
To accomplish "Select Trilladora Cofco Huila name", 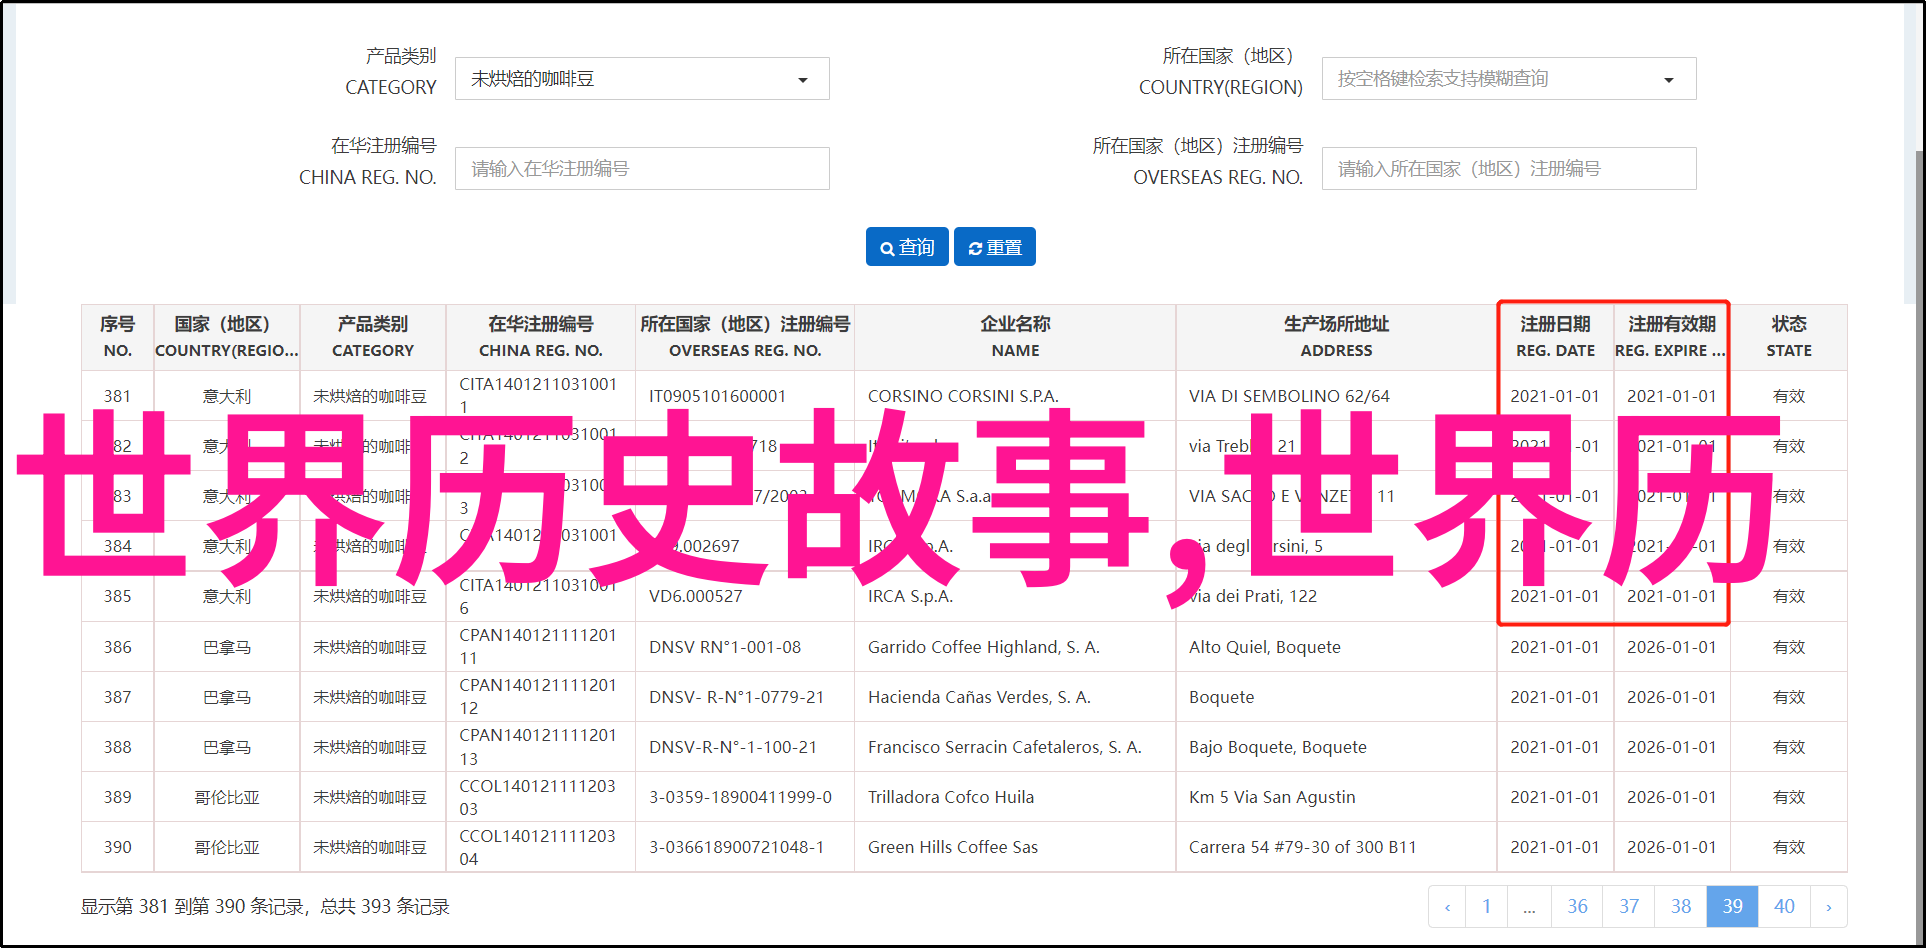I will click(x=951, y=798).
